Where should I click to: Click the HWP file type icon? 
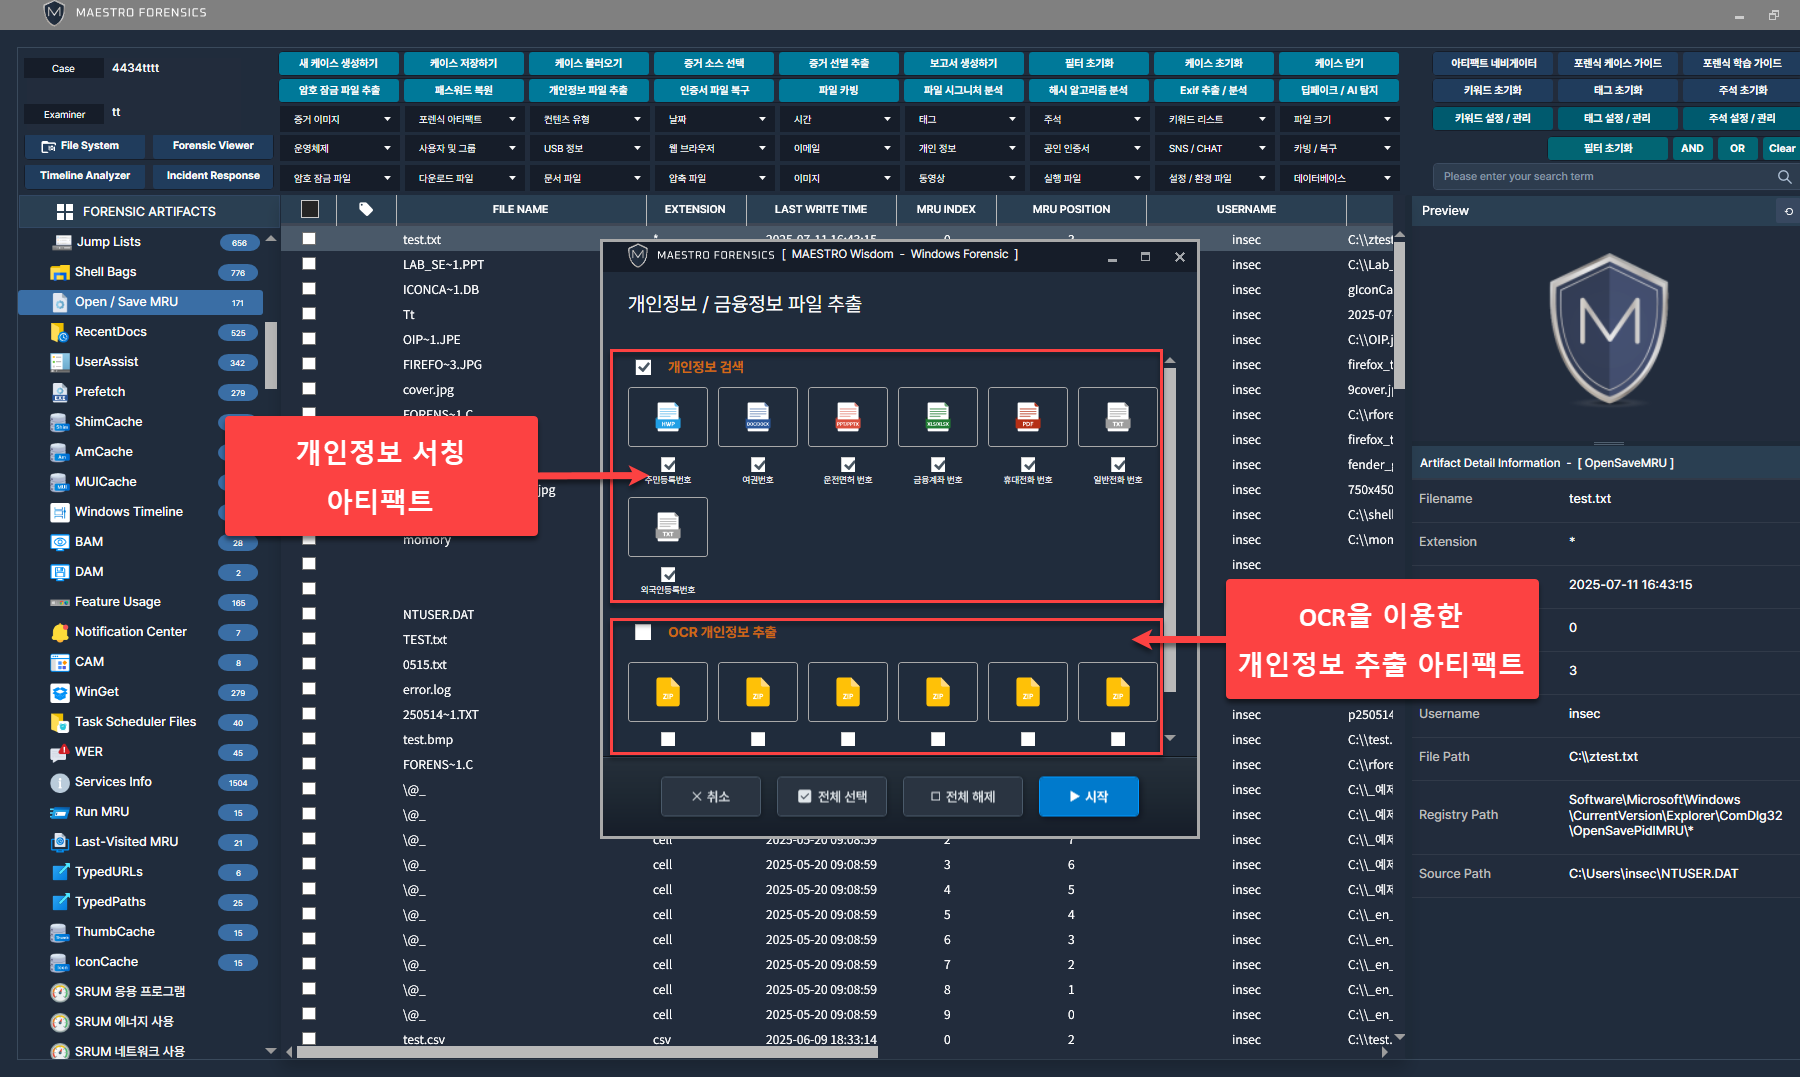coord(667,417)
